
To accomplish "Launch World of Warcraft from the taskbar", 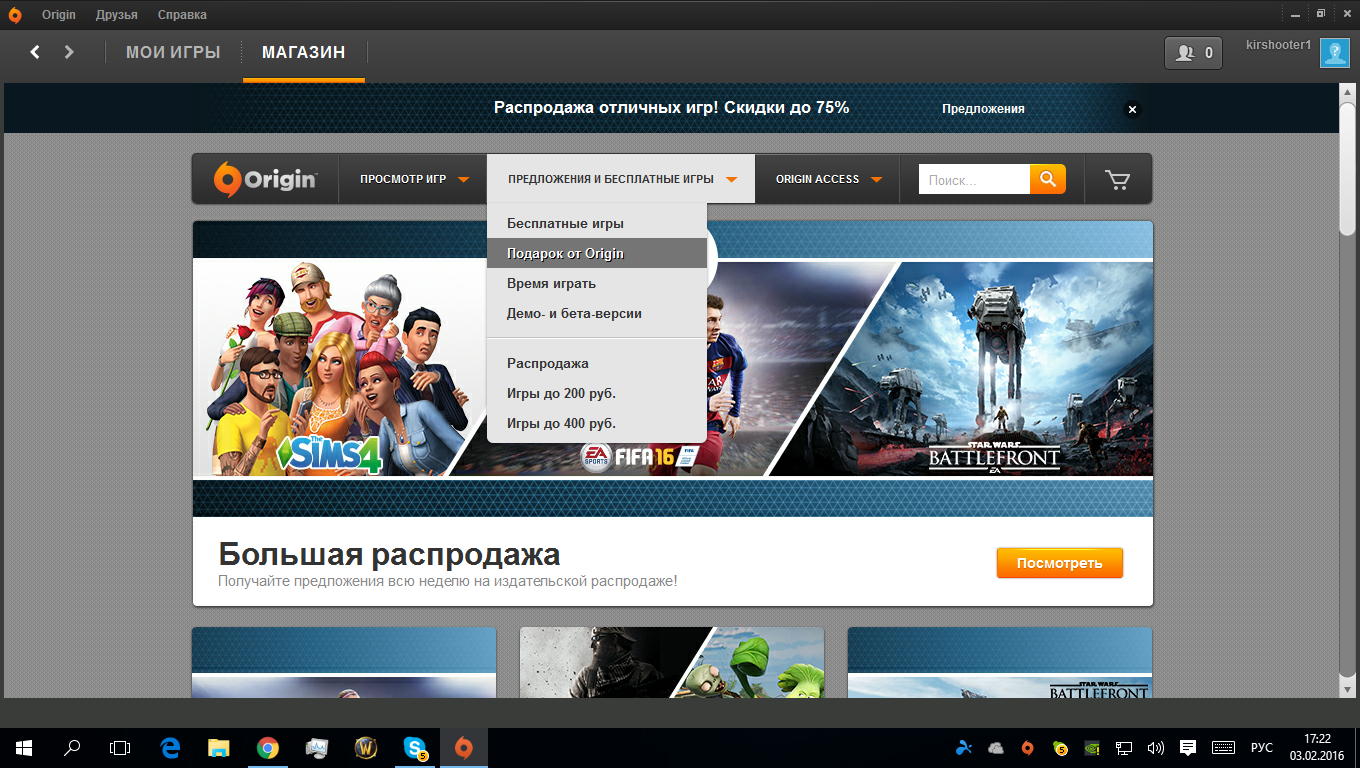I will (365, 747).
